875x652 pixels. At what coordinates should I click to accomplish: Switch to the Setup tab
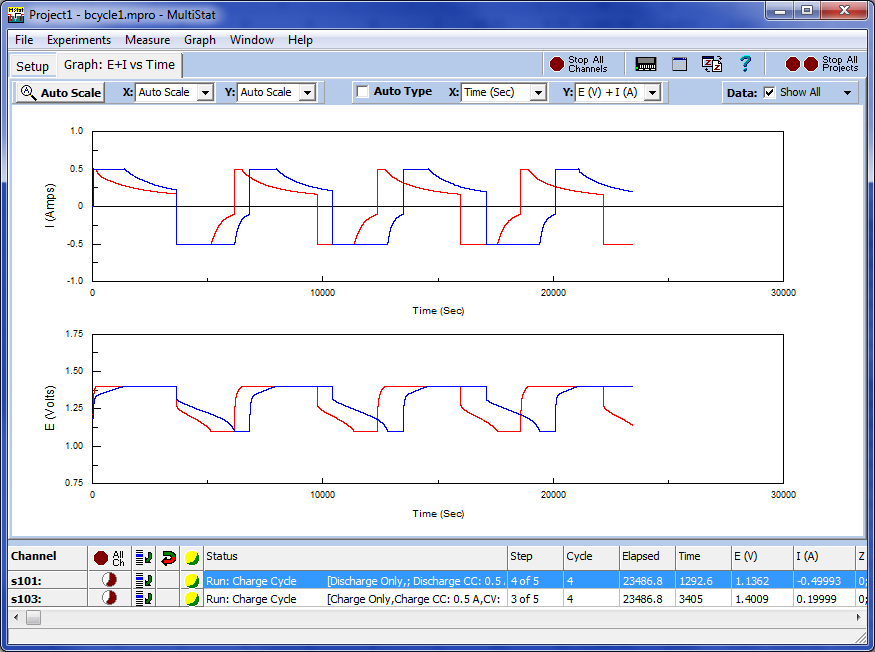coord(32,66)
